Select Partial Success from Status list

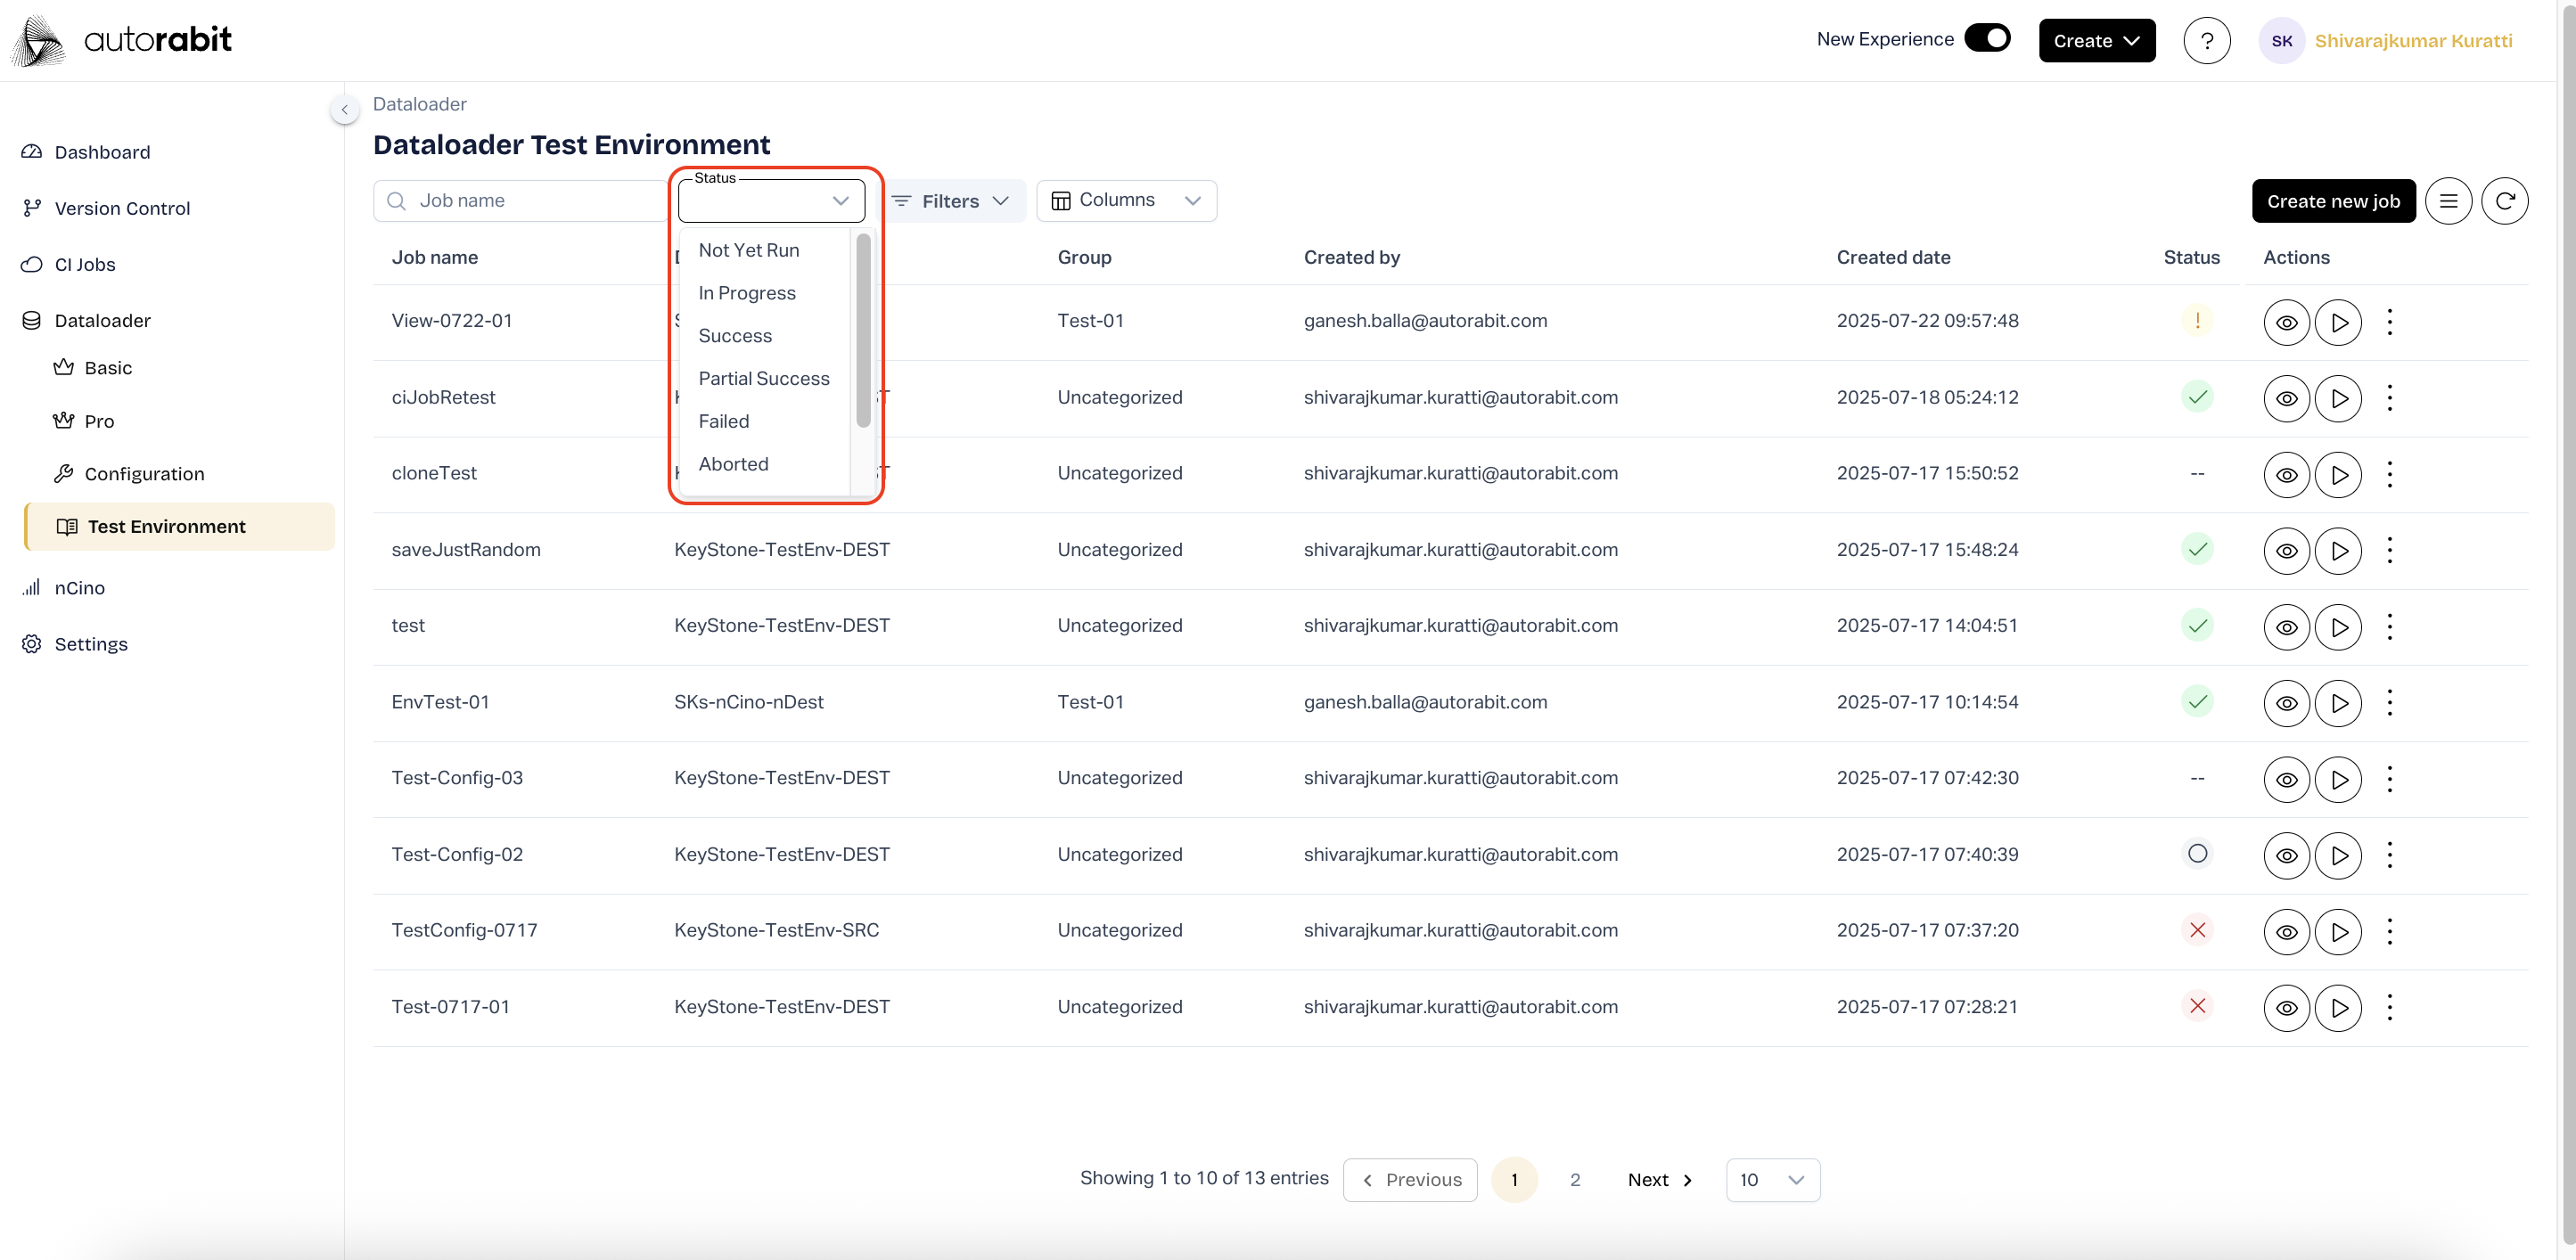point(763,378)
